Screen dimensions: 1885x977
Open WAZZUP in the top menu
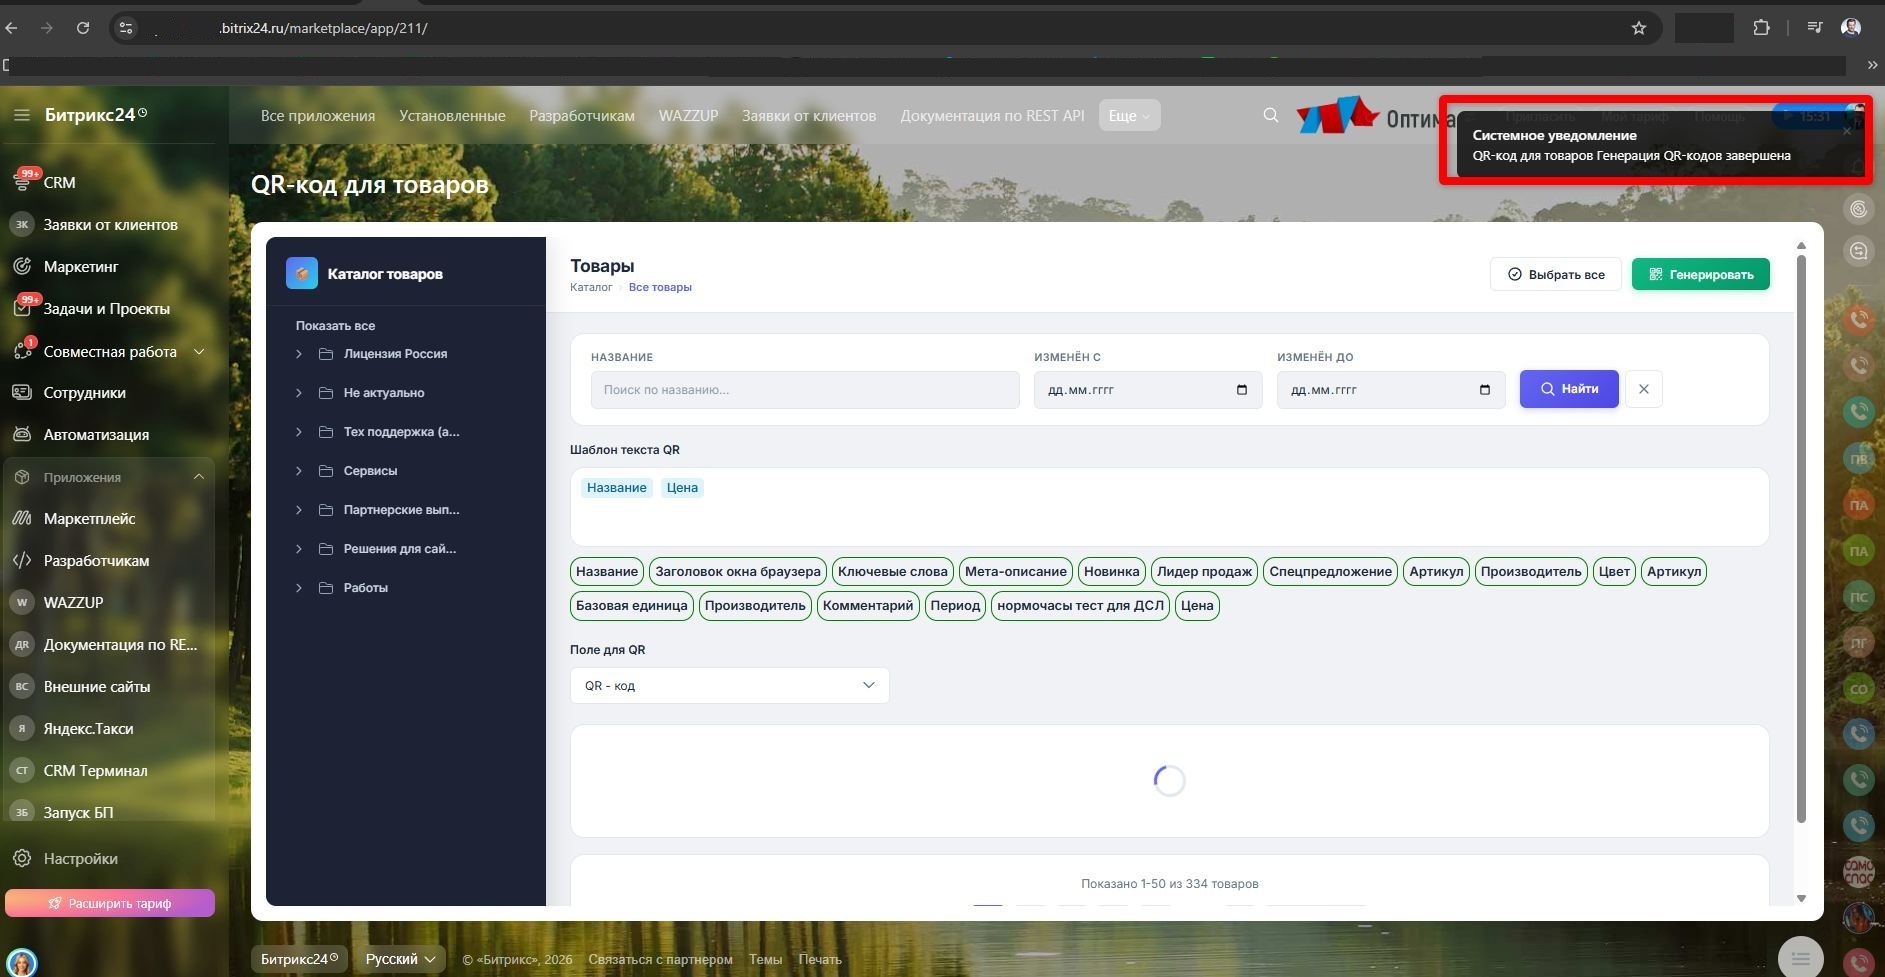688,116
